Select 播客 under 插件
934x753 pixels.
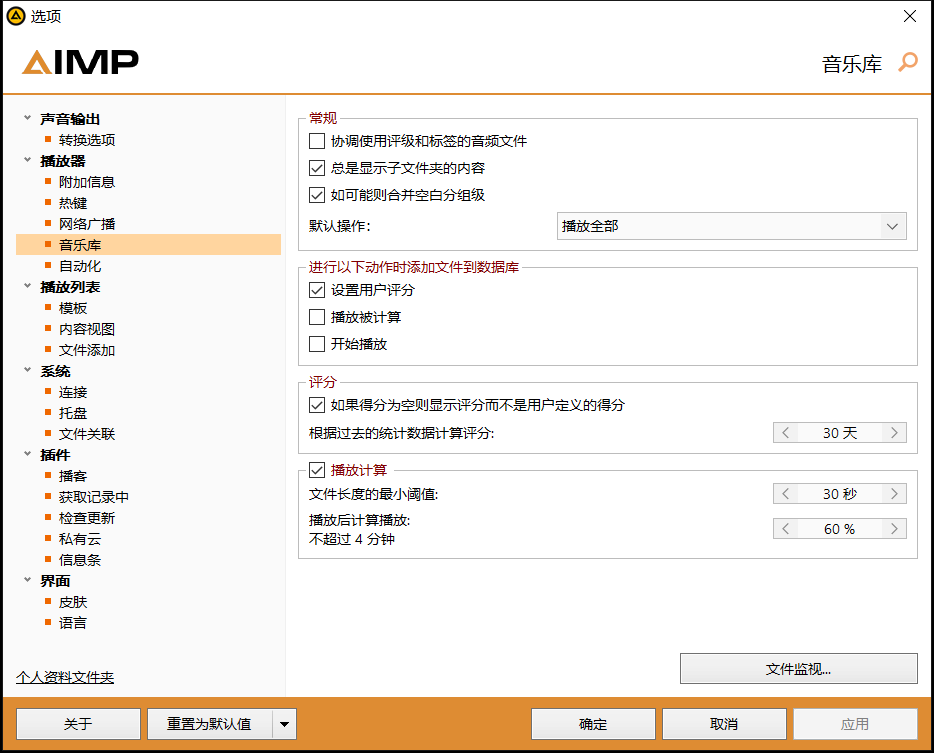point(73,476)
